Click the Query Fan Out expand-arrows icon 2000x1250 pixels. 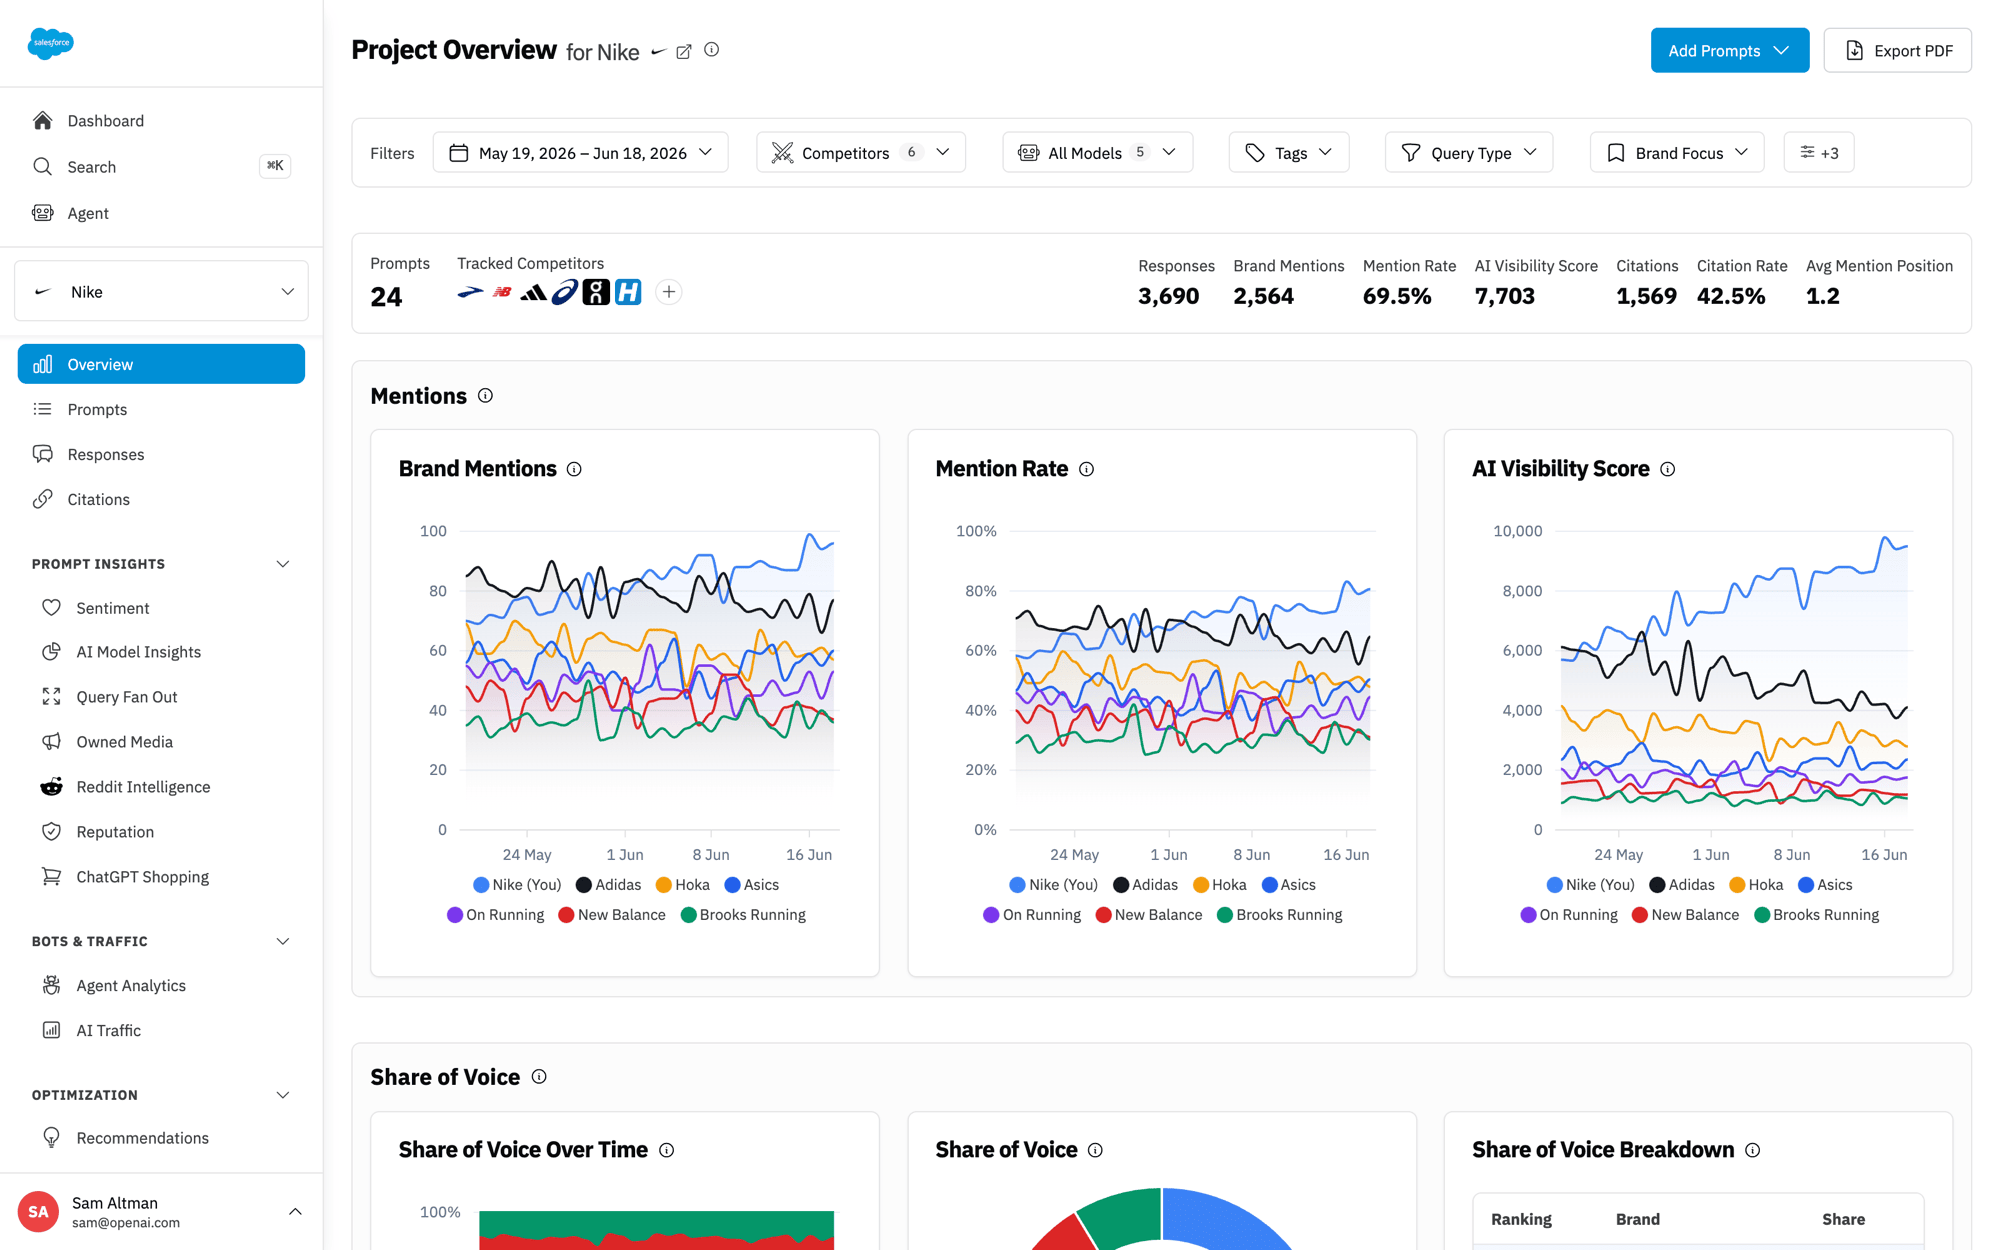(x=51, y=697)
